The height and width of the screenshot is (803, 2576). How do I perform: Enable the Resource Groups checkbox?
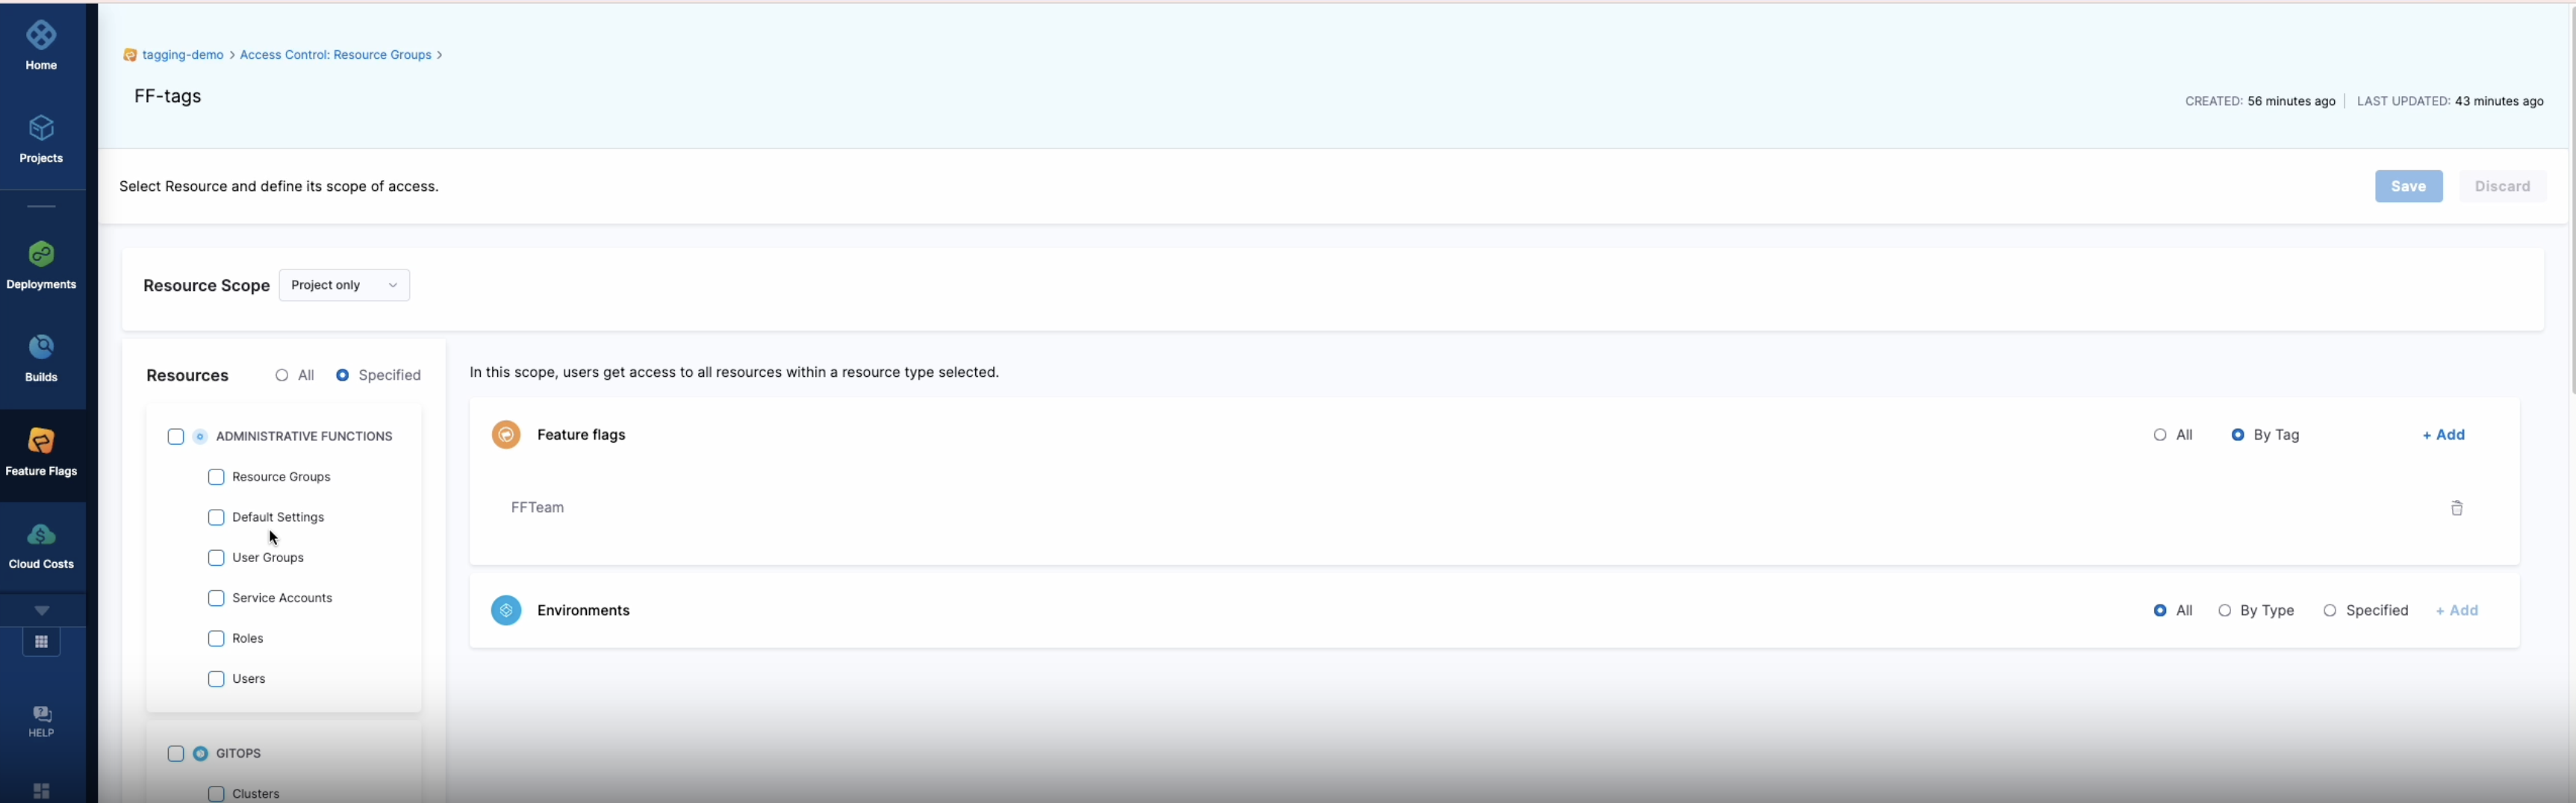(215, 477)
